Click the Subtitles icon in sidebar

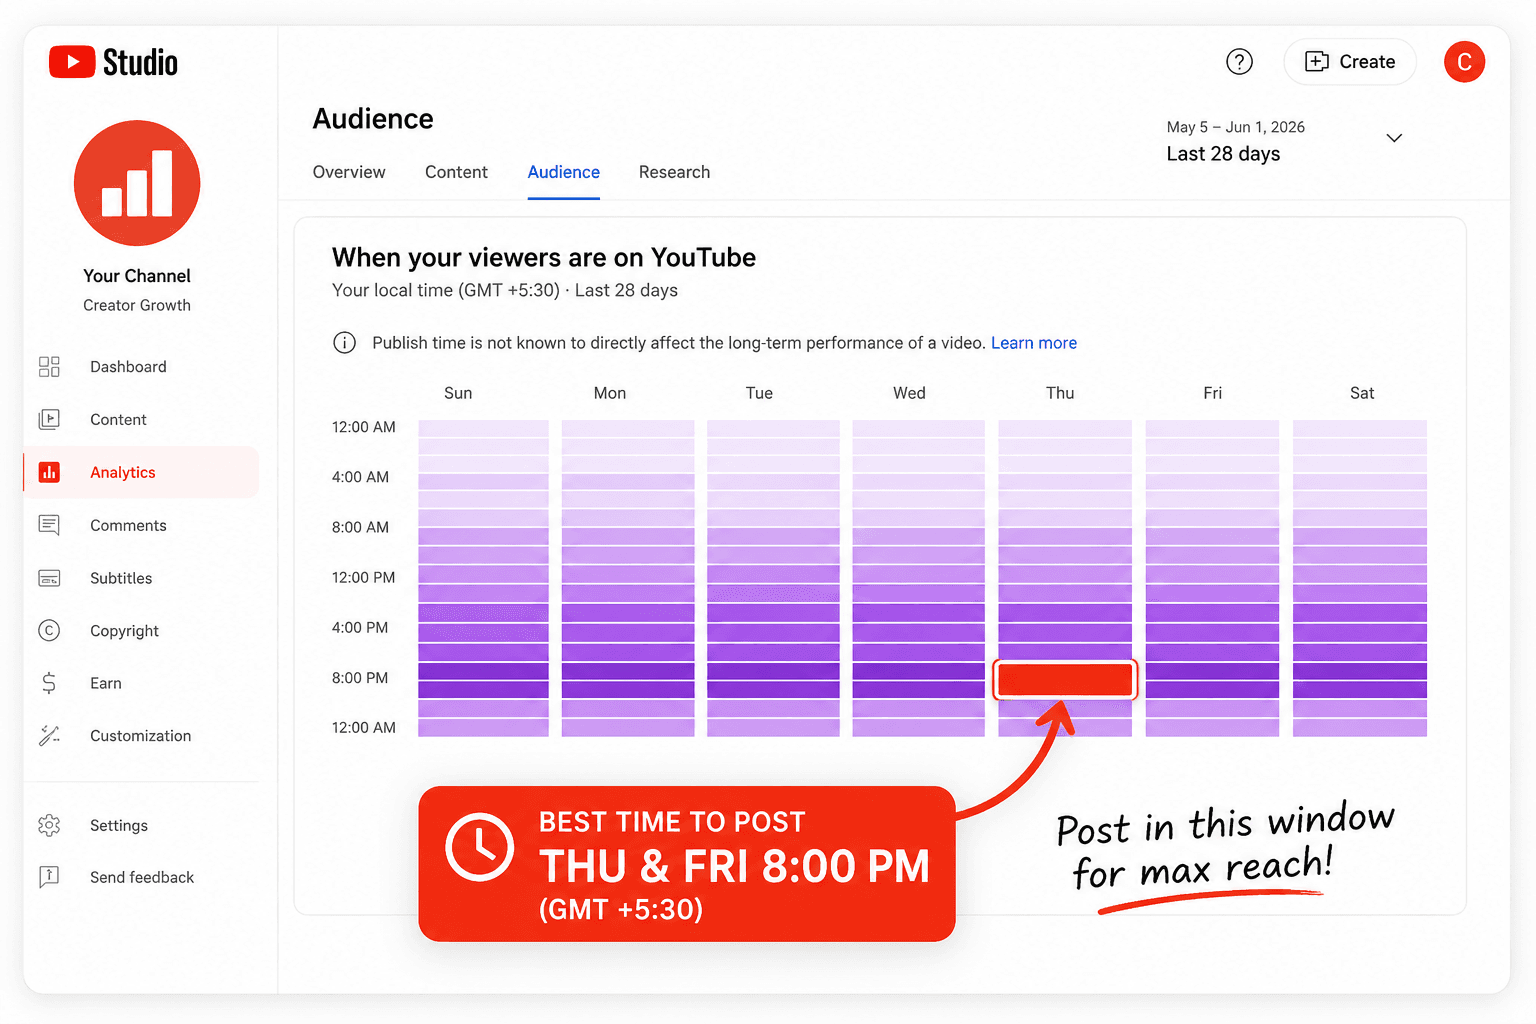coord(49,578)
